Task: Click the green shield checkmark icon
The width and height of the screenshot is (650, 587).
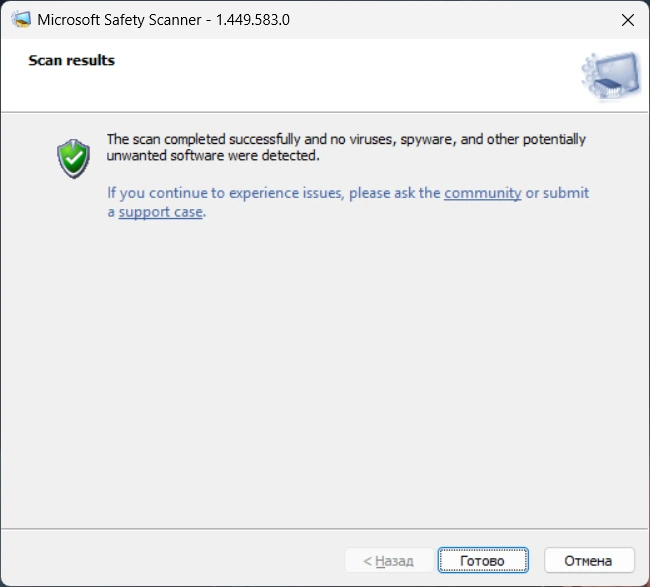Action: coord(73,159)
